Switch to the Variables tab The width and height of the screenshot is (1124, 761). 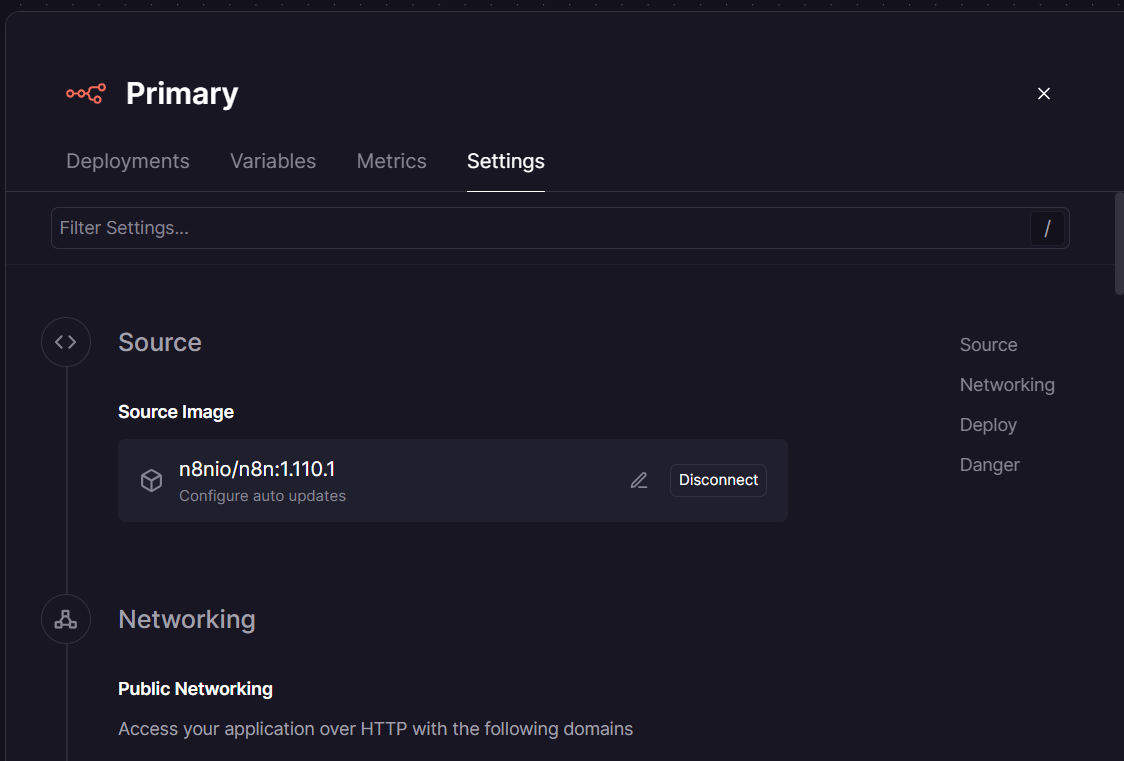pos(273,161)
